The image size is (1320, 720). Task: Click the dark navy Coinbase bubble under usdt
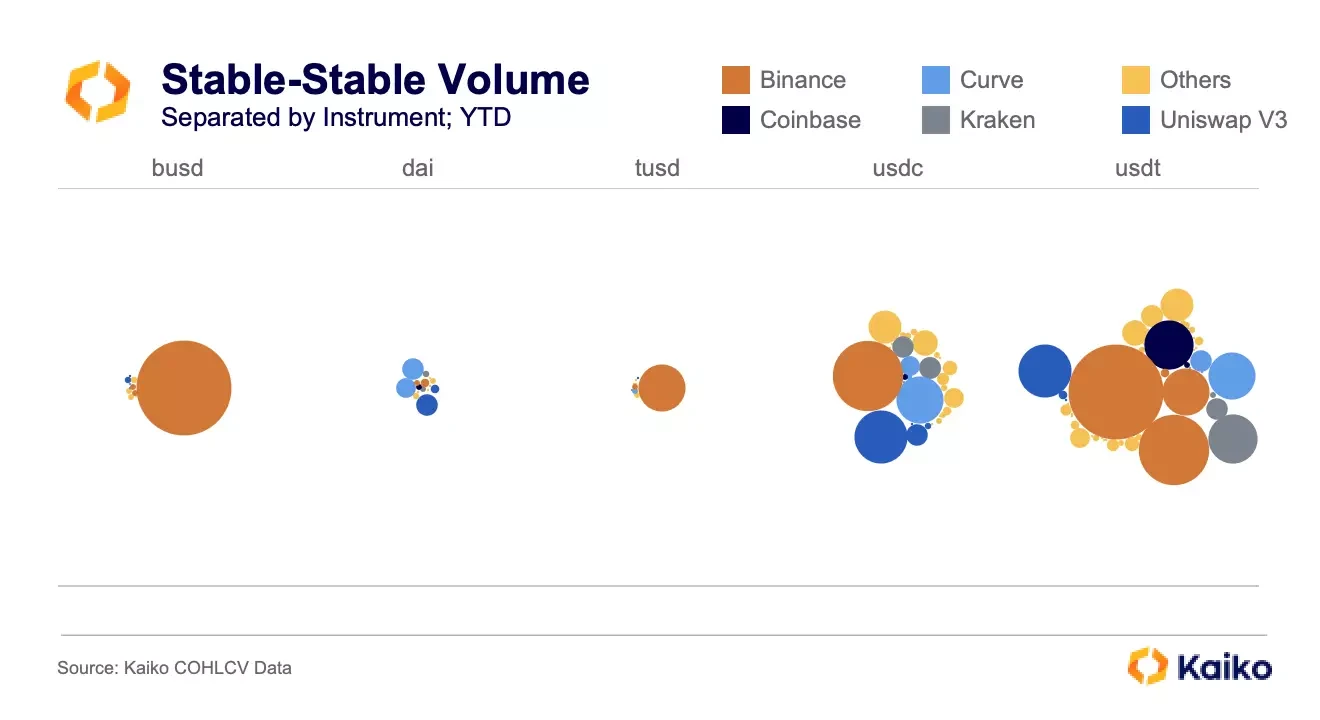coord(1169,344)
